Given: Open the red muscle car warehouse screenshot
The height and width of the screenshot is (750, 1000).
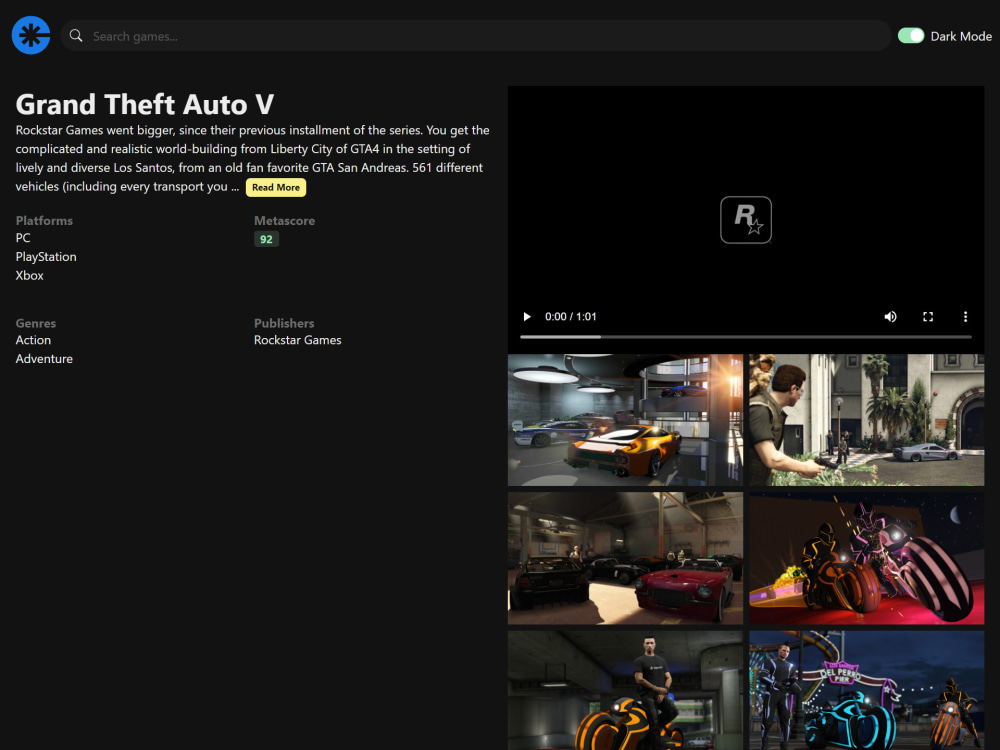Looking at the screenshot, I should 625,558.
